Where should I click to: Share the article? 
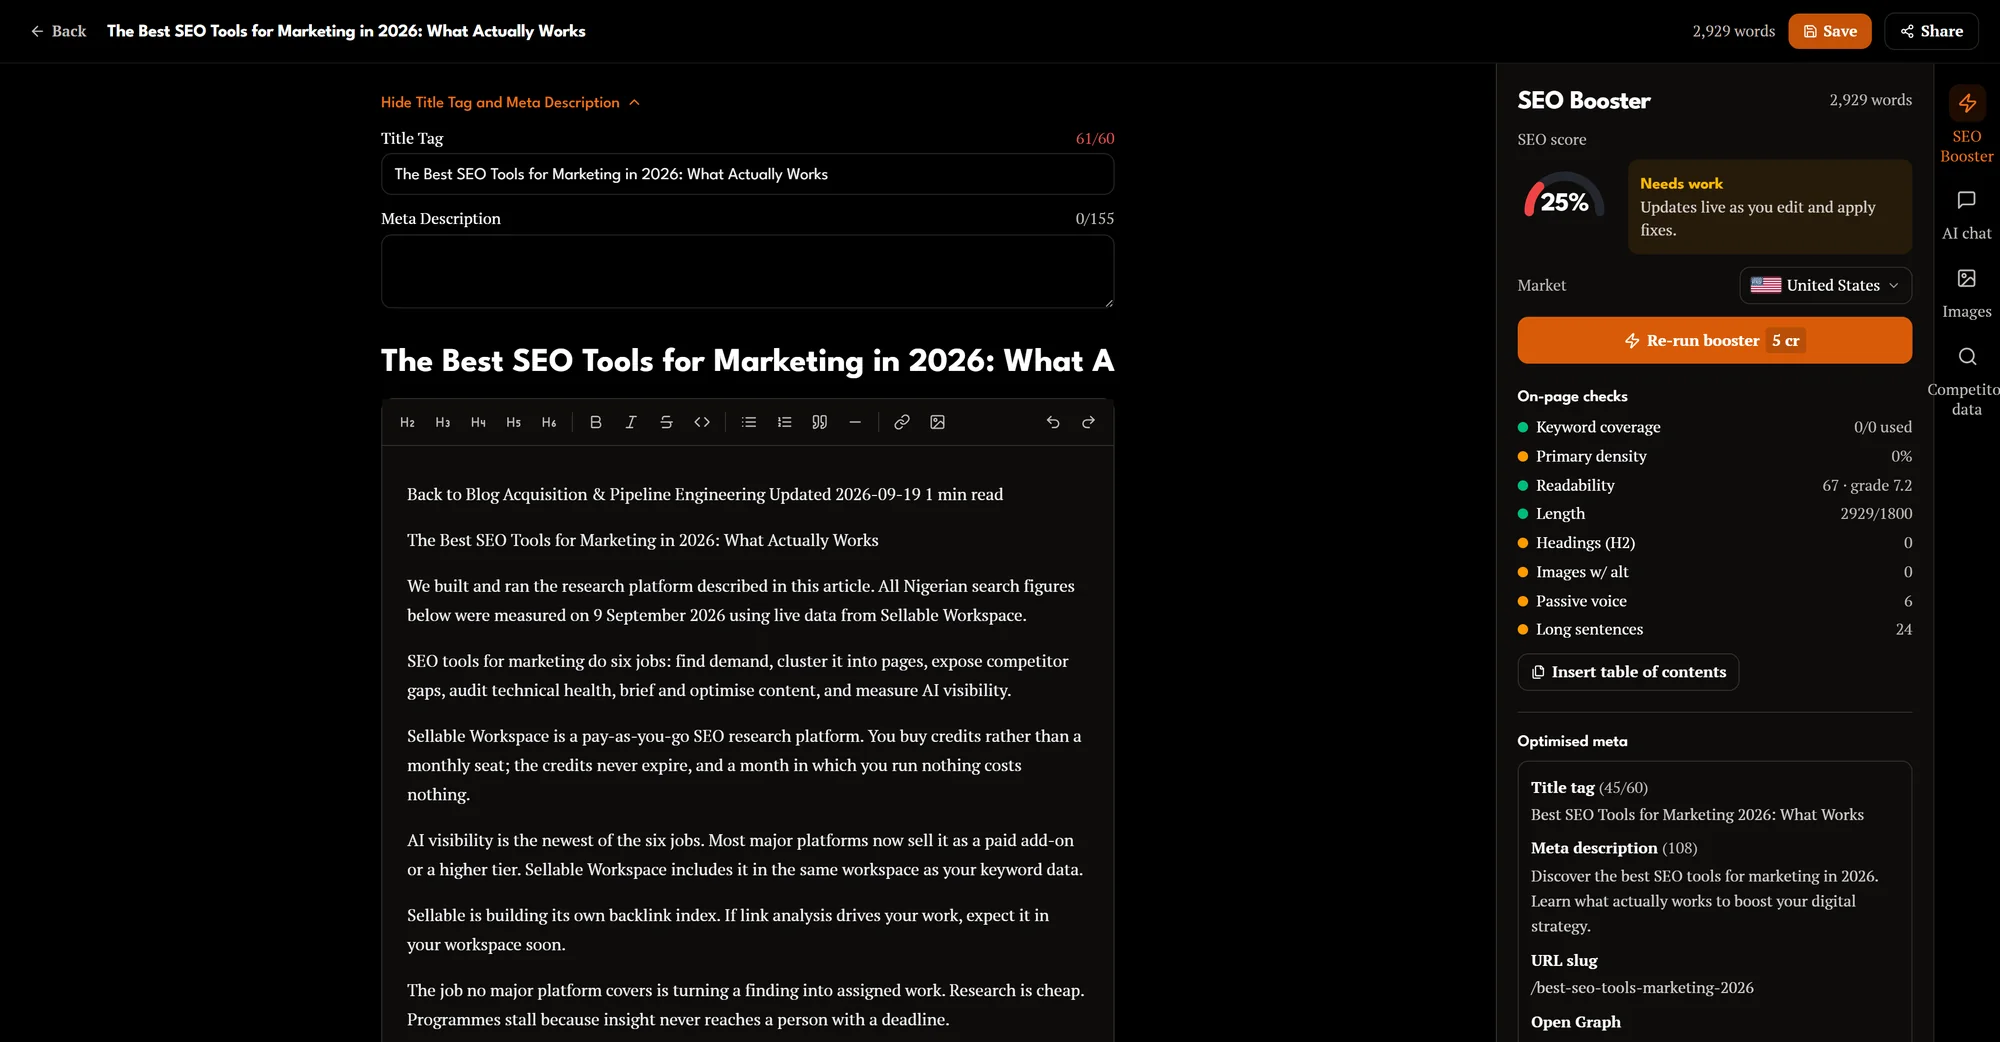(1931, 31)
